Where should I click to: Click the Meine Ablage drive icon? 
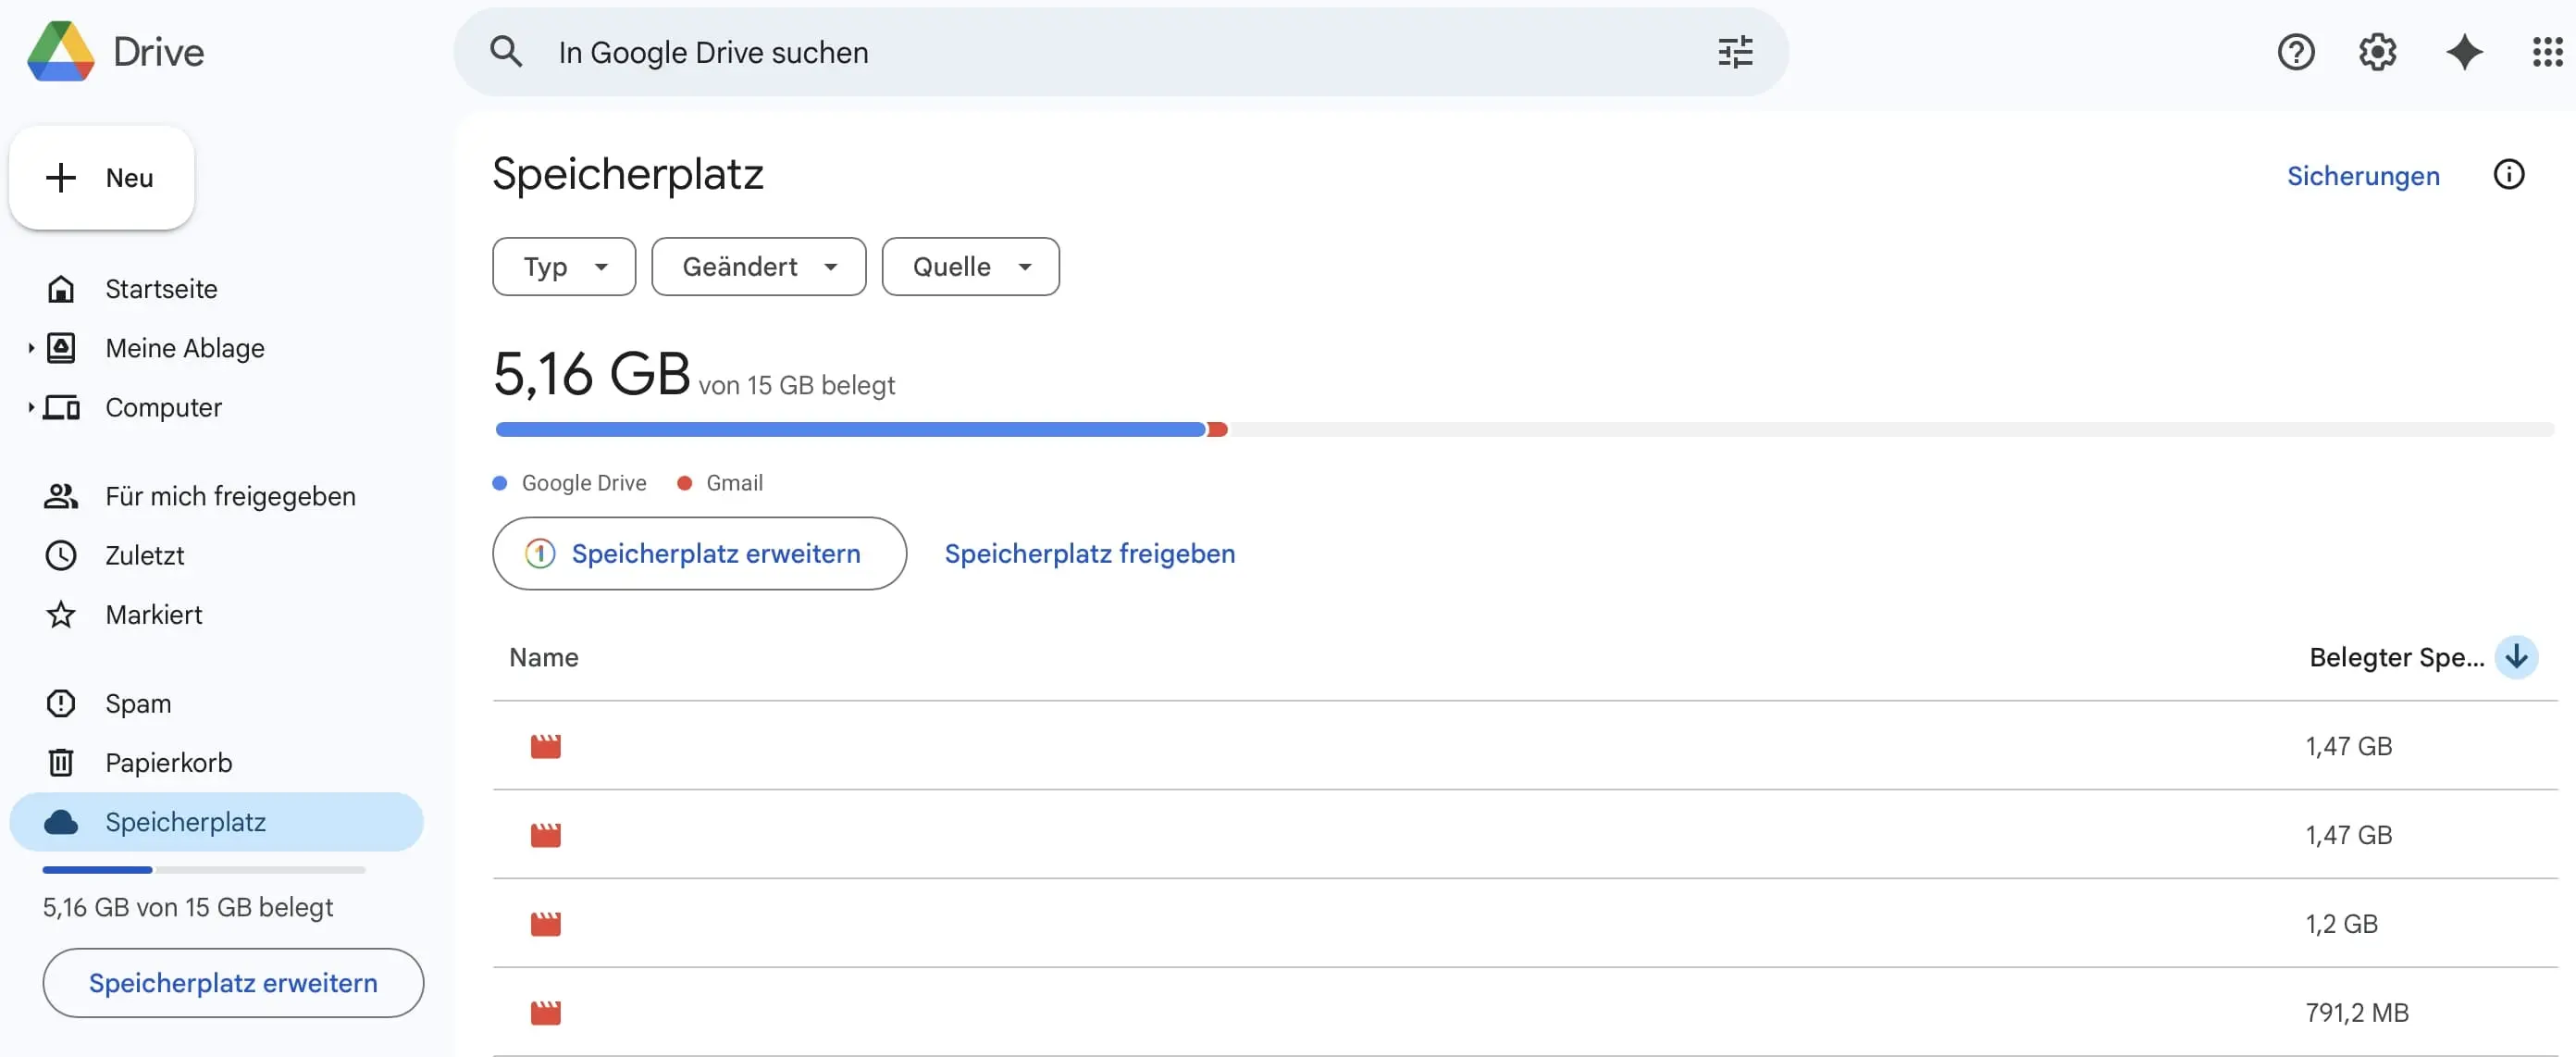[61, 348]
